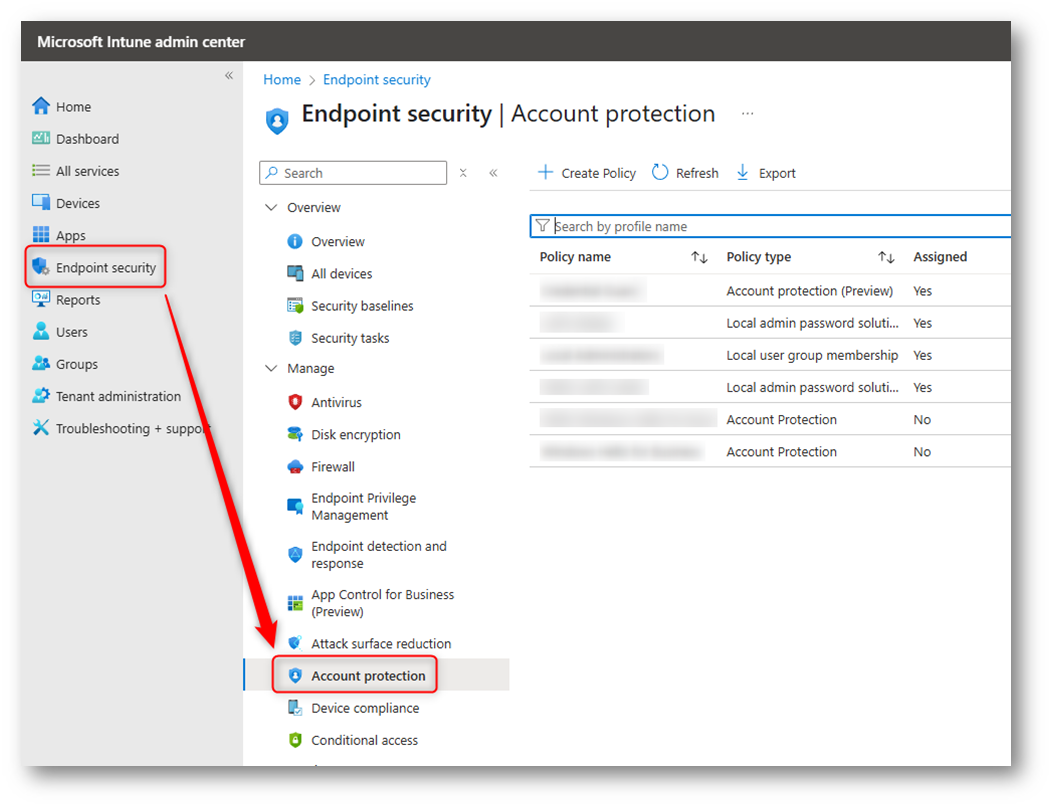Viewport: 1053px width, 808px height.
Task: Click the Users person icon
Action: coord(41,331)
